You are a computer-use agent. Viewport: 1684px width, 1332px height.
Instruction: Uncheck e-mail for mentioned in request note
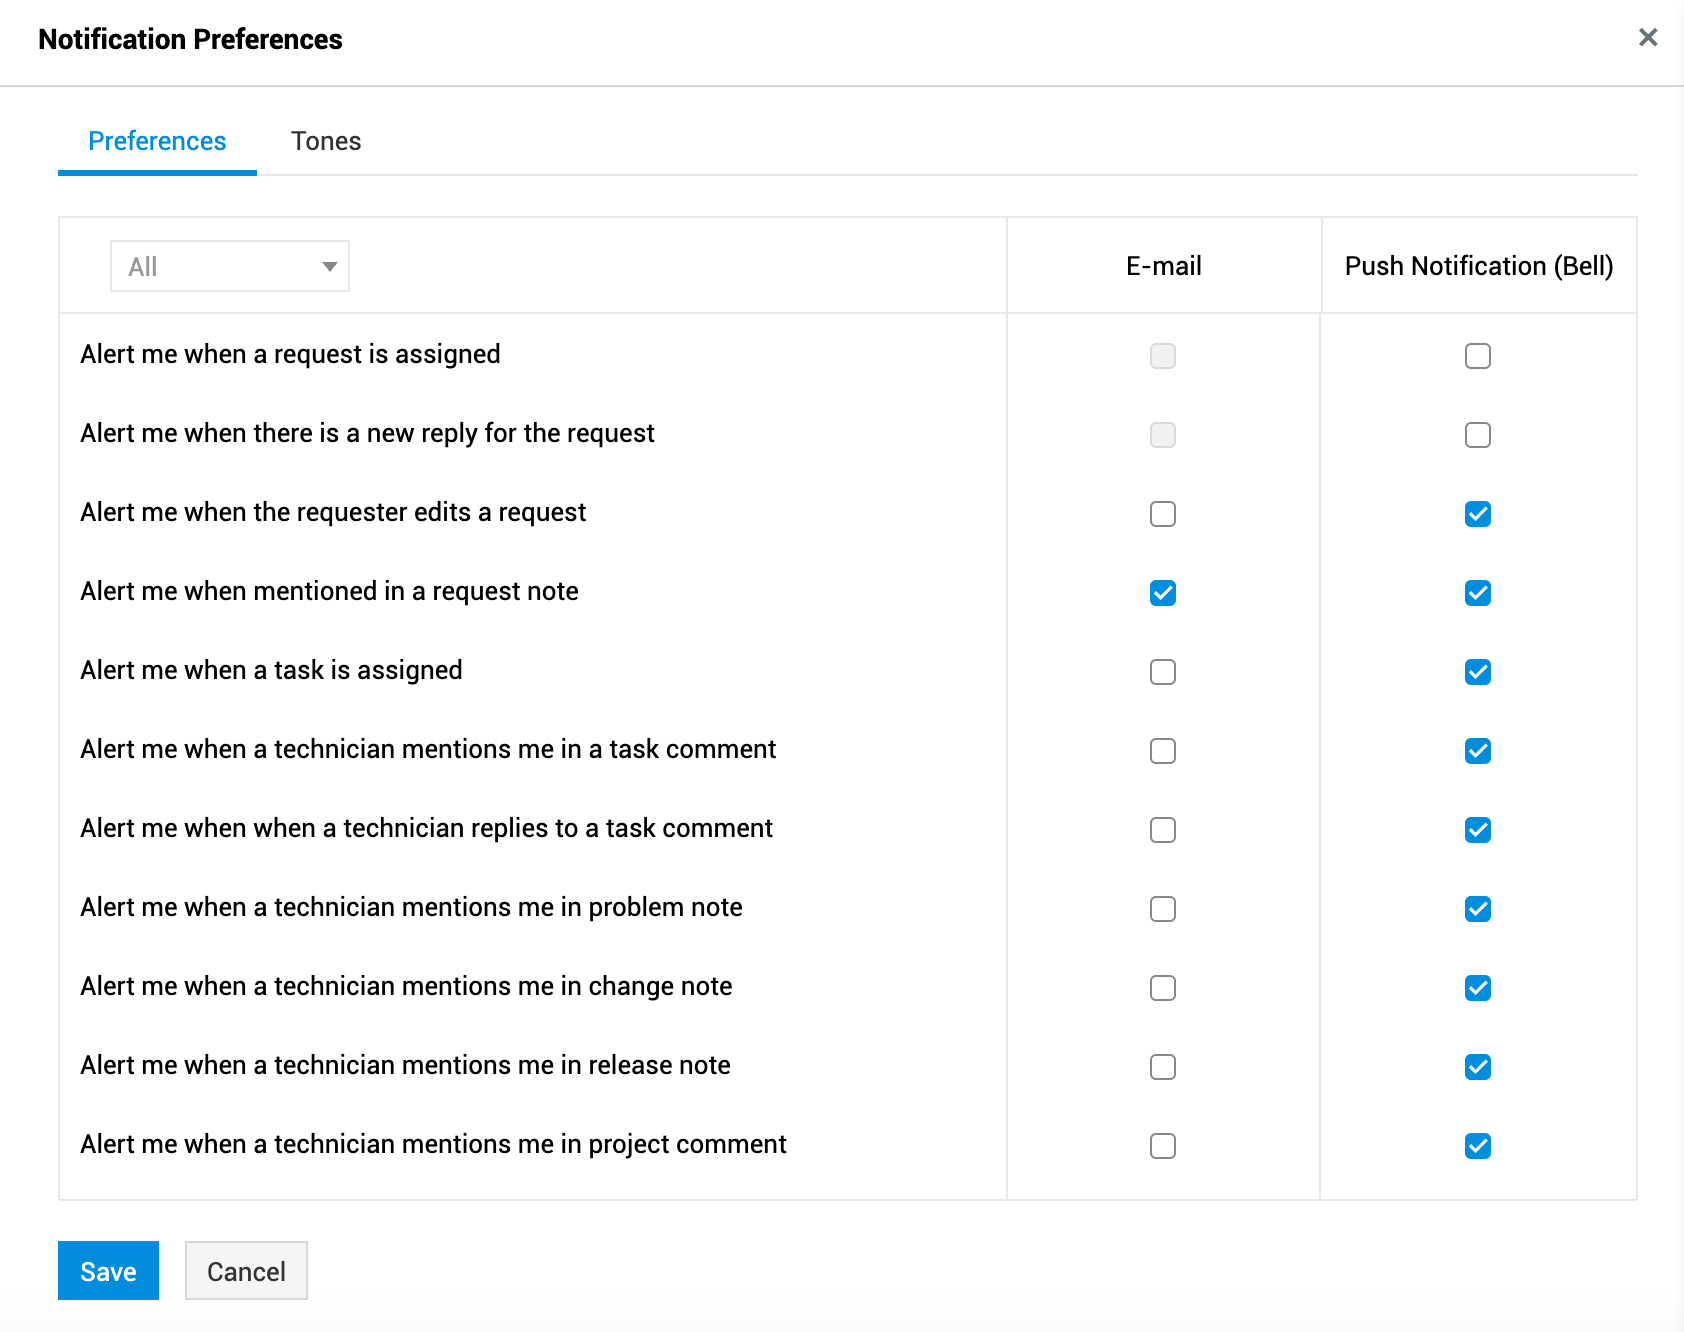pyautogui.click(x=1163, y=593)
